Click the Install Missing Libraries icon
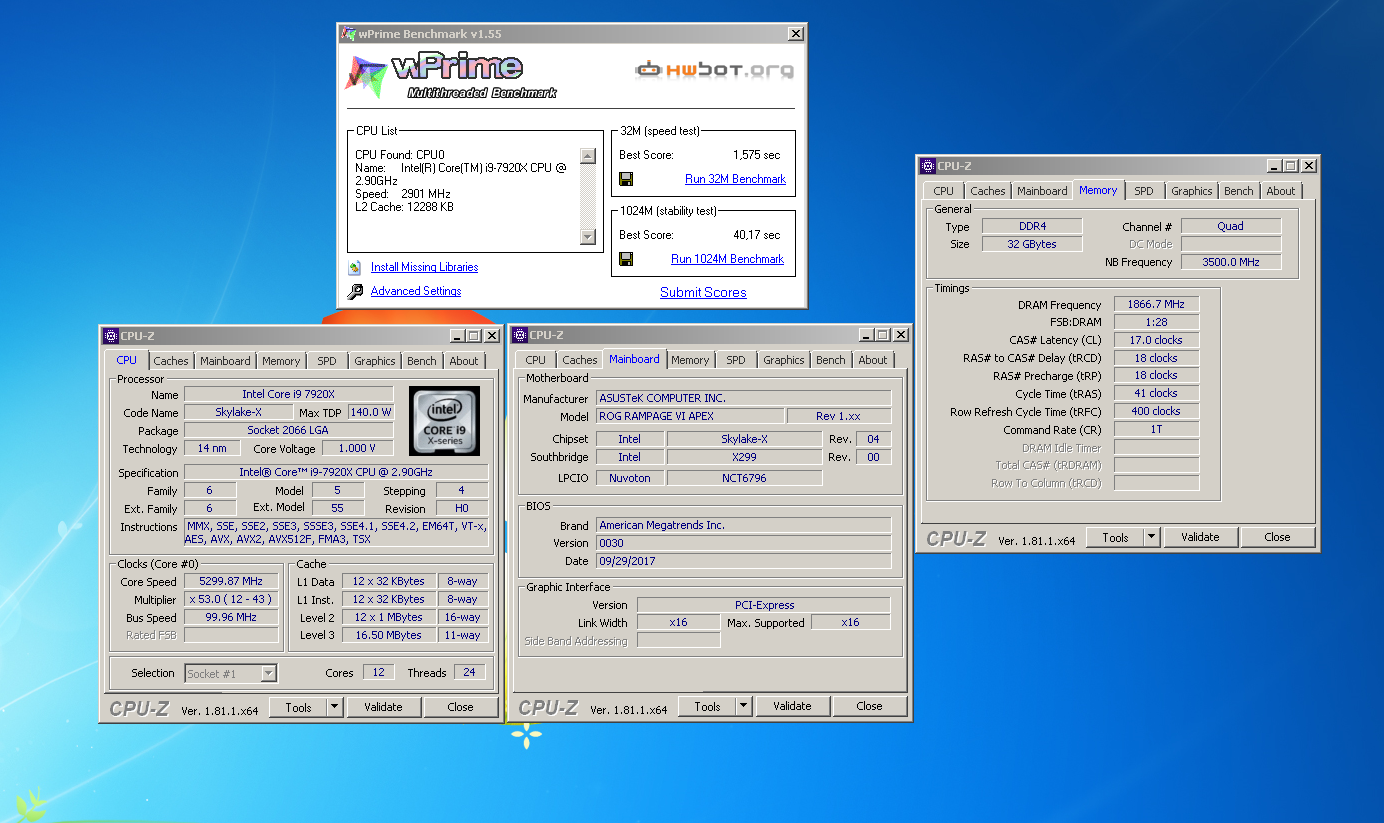Image resolution: width=1384 pixels, height=823 pixels. pos(354,267)
